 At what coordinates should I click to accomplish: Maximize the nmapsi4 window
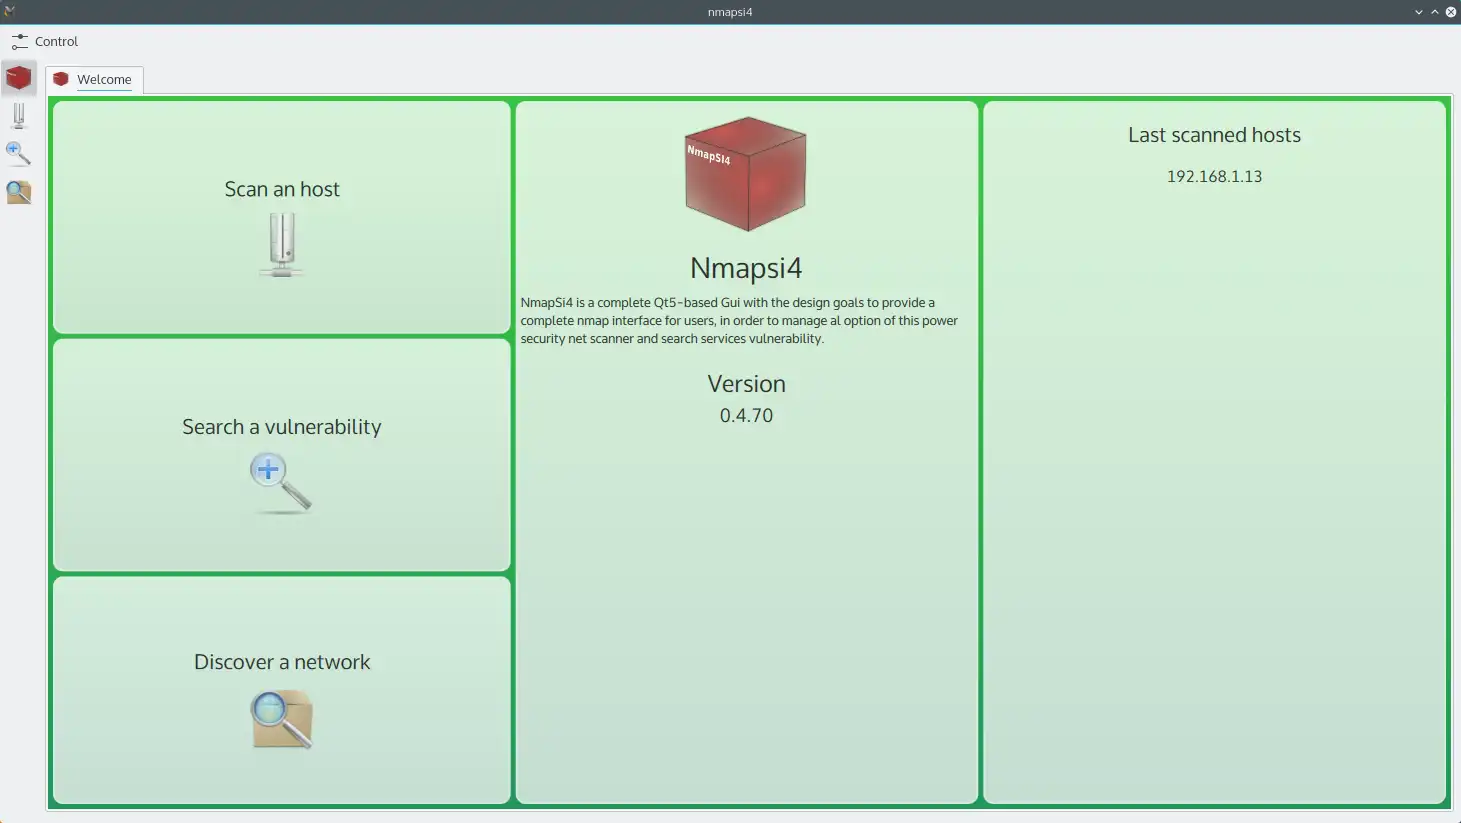point(1434,12)
